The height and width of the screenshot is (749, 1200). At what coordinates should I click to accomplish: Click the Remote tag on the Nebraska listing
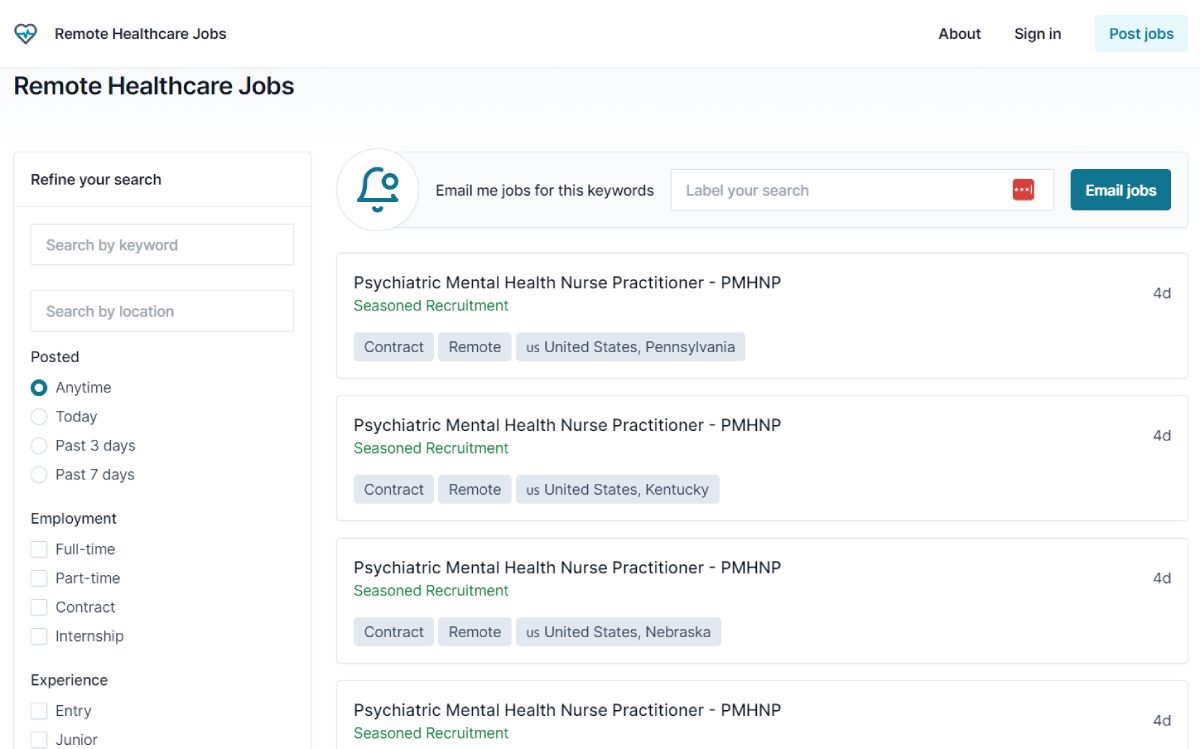pyautogui.click(x=475, y=632)
